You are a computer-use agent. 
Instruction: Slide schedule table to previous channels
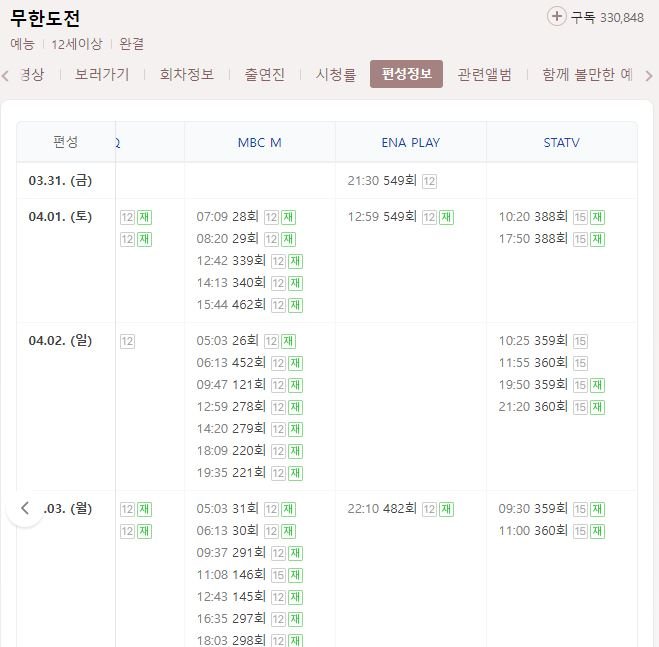[25, 508]
